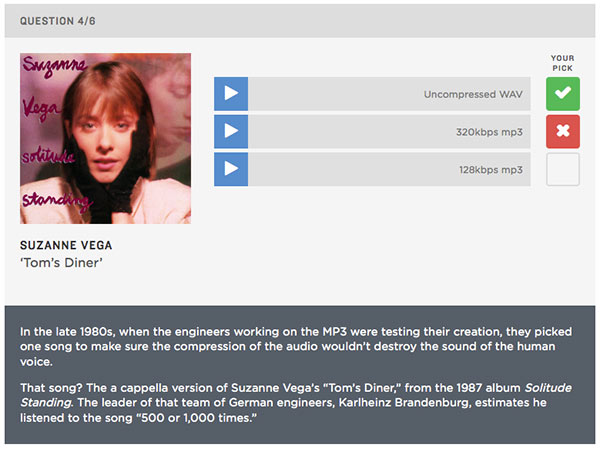Play the 128kbps mp3 sample
Viewport: 600px width, 451px height.
231,169
